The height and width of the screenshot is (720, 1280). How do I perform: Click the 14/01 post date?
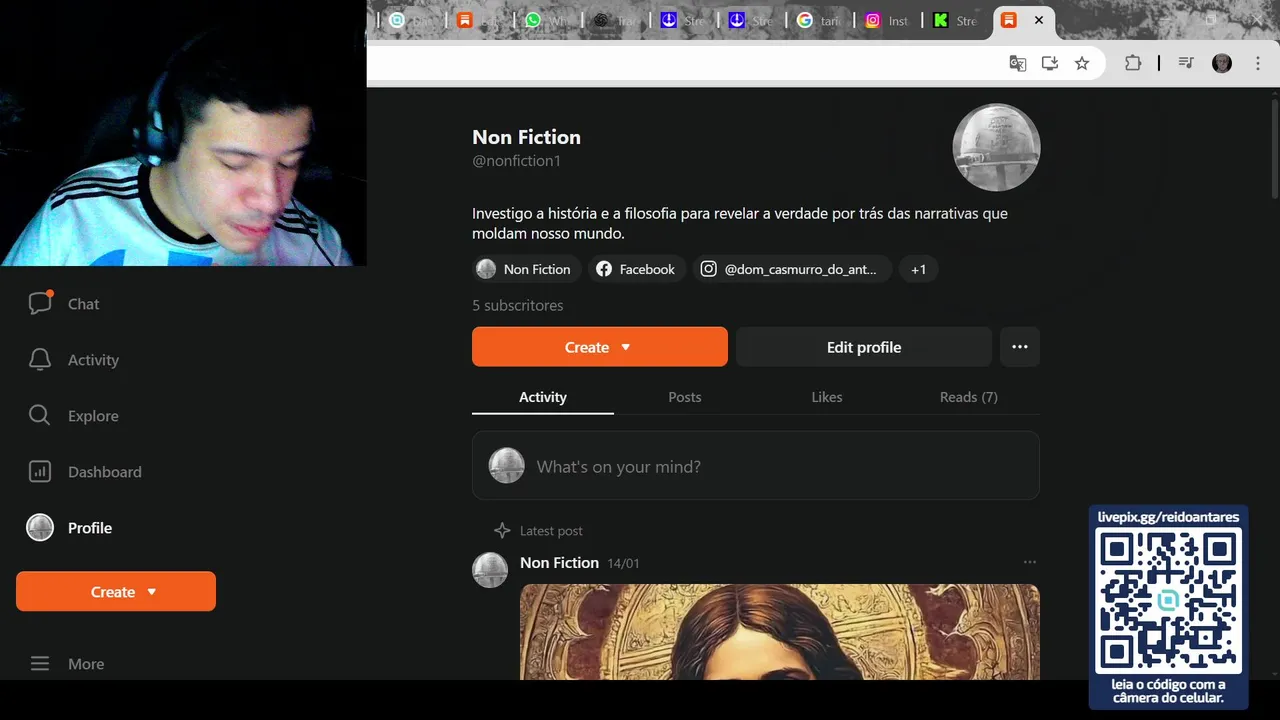tap(623, 564)
